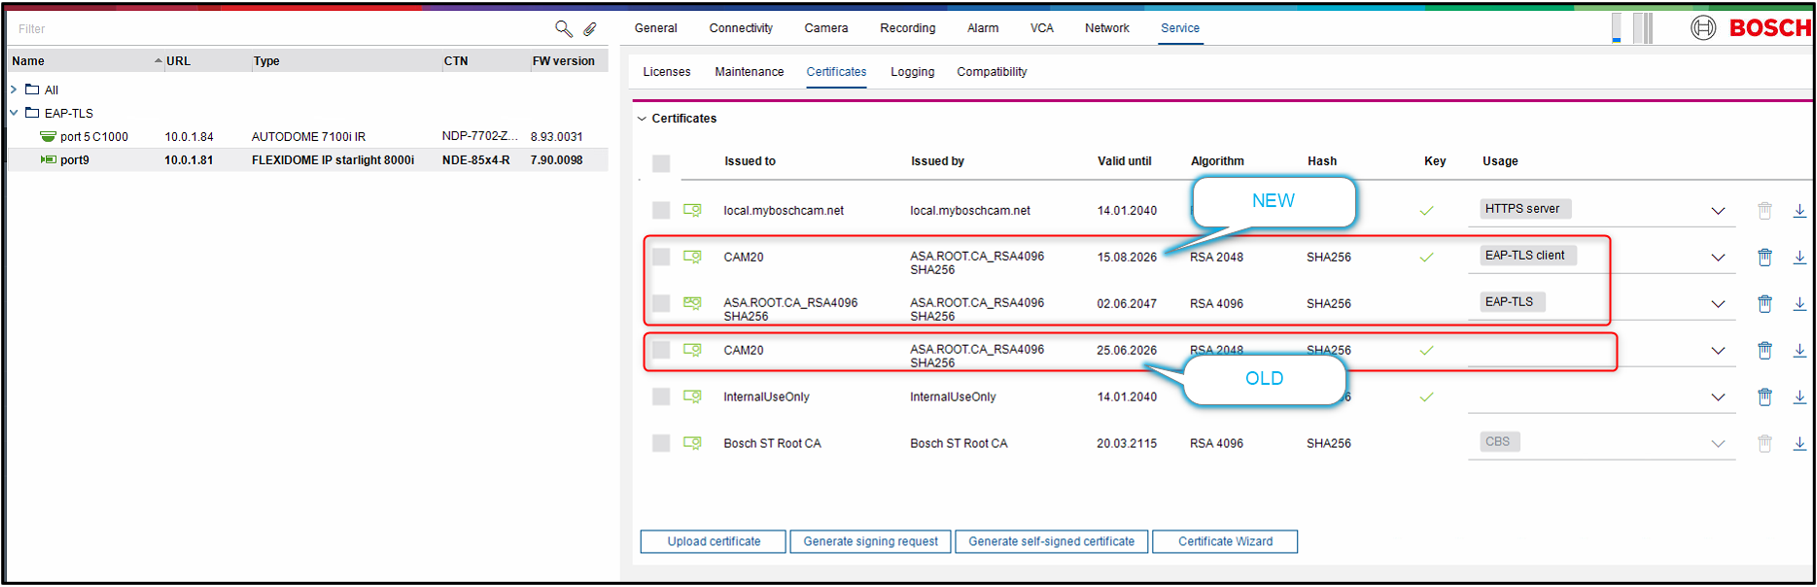Click the Upload certificate button
Screen dimensions: 1817x587
[713, 541]
